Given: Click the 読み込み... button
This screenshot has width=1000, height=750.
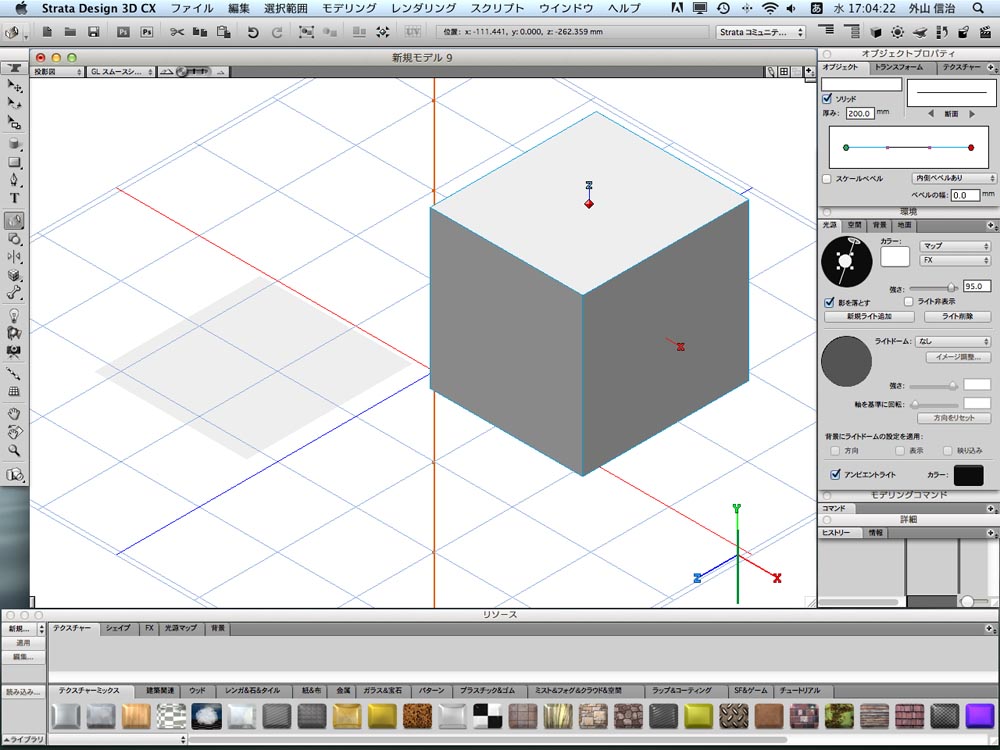Looking at the screenshot, I should coord(24,692).
